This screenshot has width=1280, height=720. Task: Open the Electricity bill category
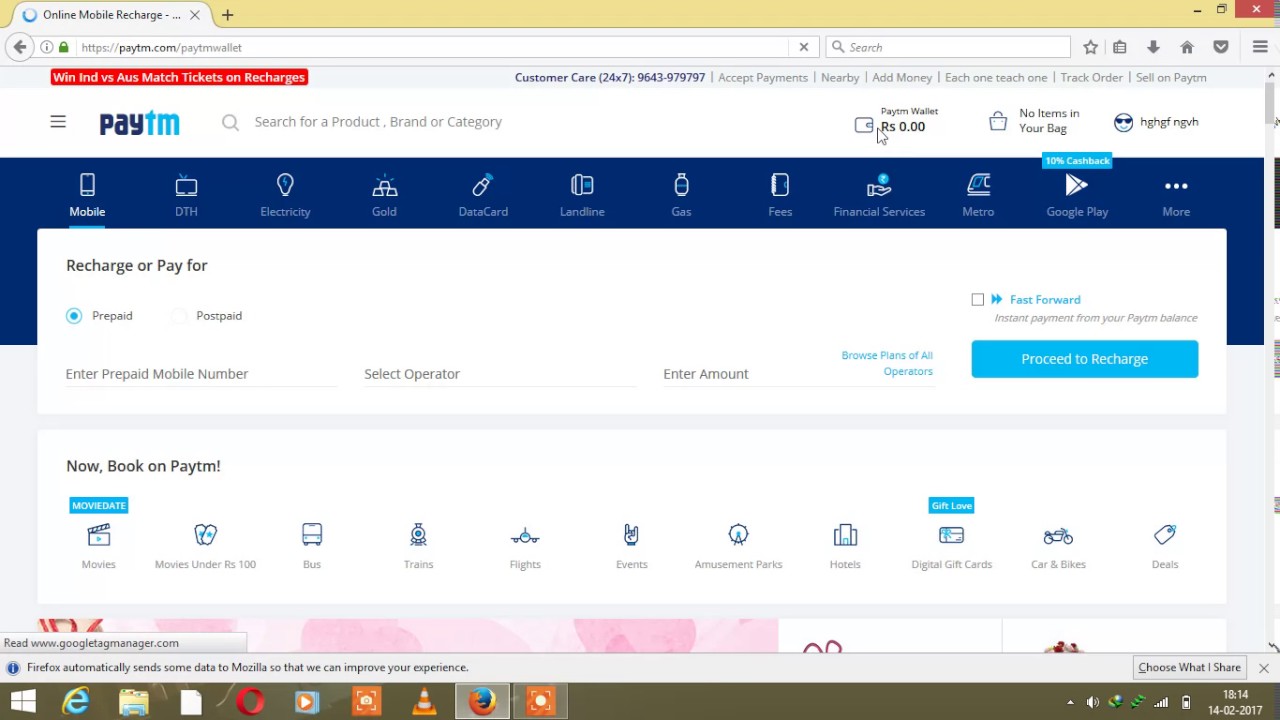click(285, 195)
